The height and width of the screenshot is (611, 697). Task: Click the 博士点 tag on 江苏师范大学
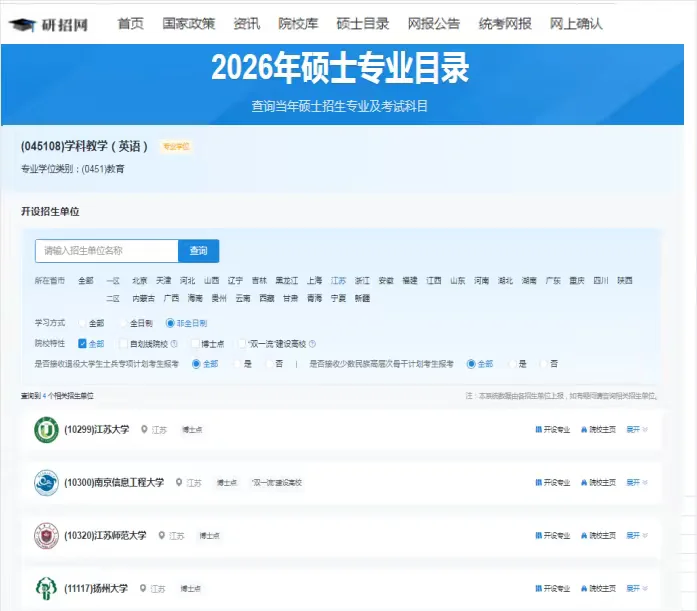(x=209, y=535)
